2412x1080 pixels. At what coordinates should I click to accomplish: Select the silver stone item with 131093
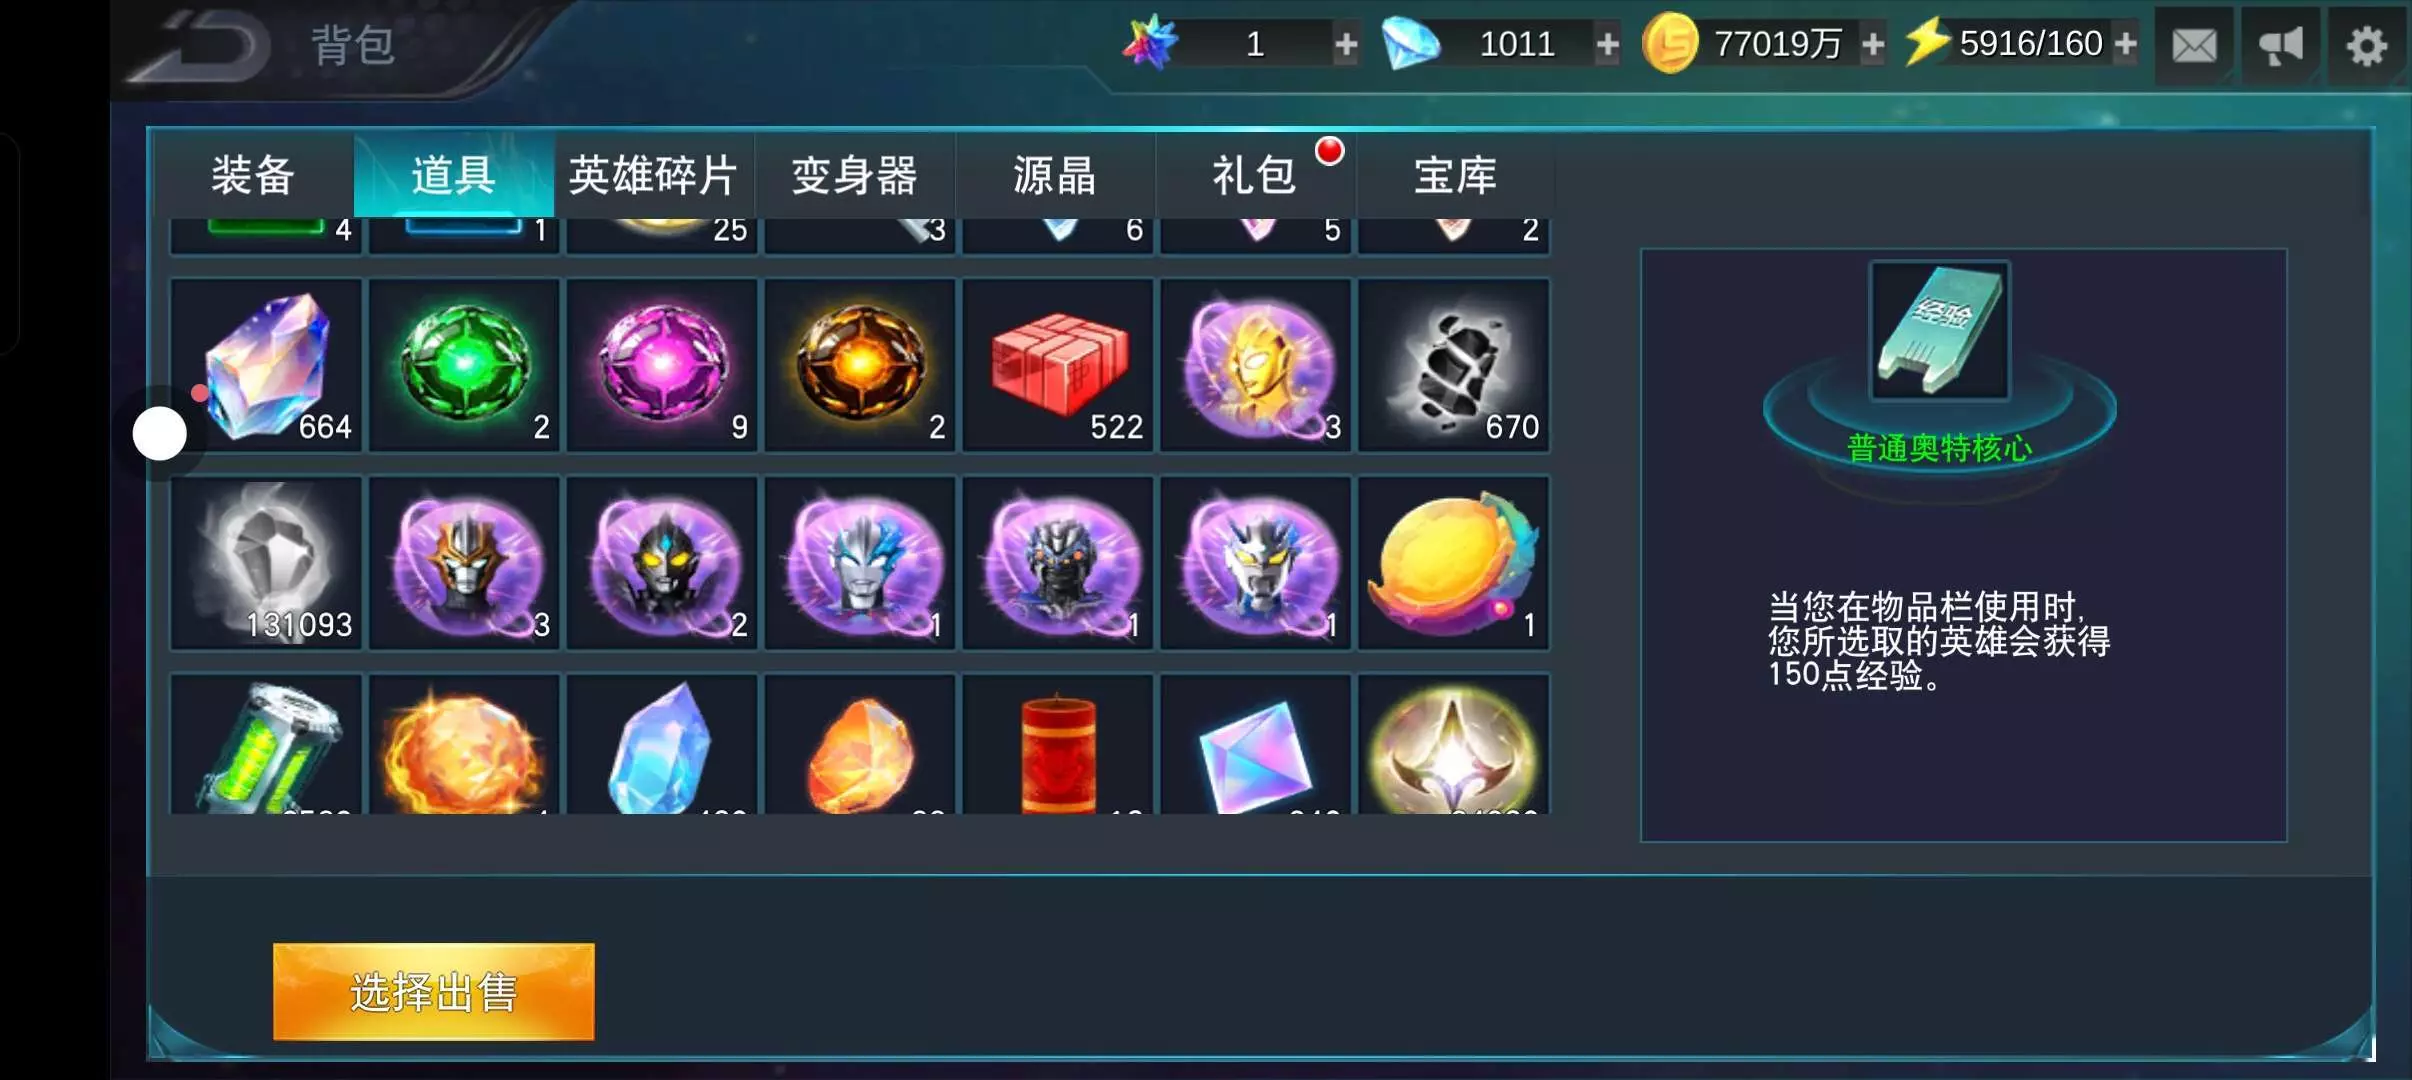click(x=266, y=563)
